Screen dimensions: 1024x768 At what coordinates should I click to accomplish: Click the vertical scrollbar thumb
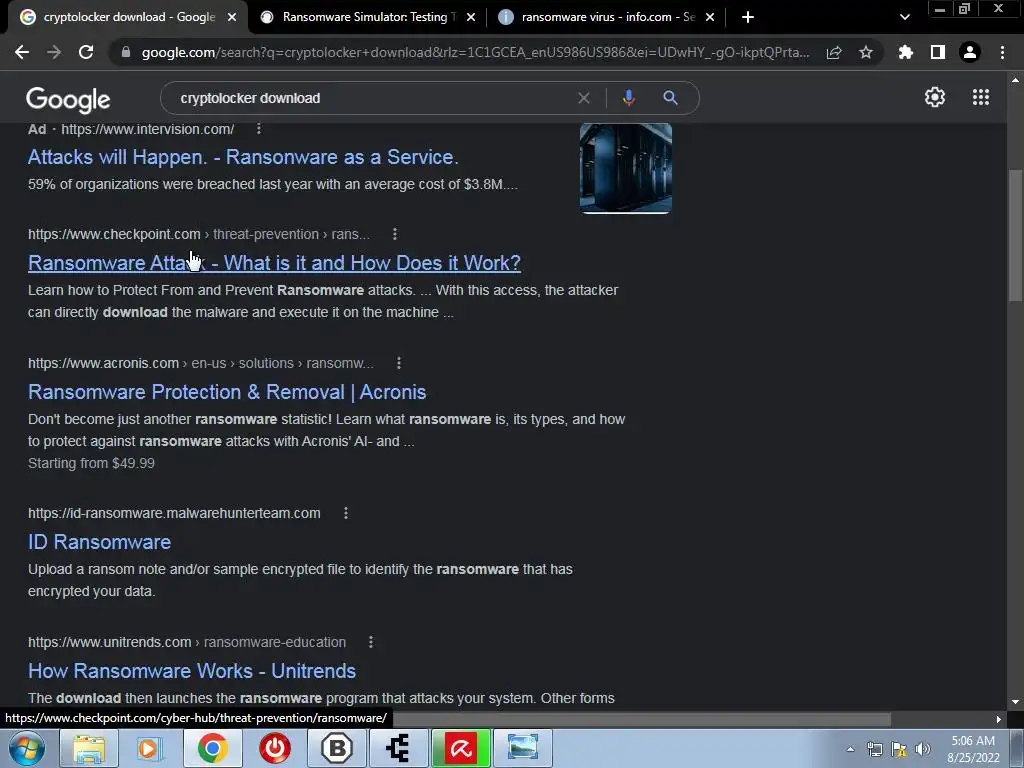tap(1015, 235)
